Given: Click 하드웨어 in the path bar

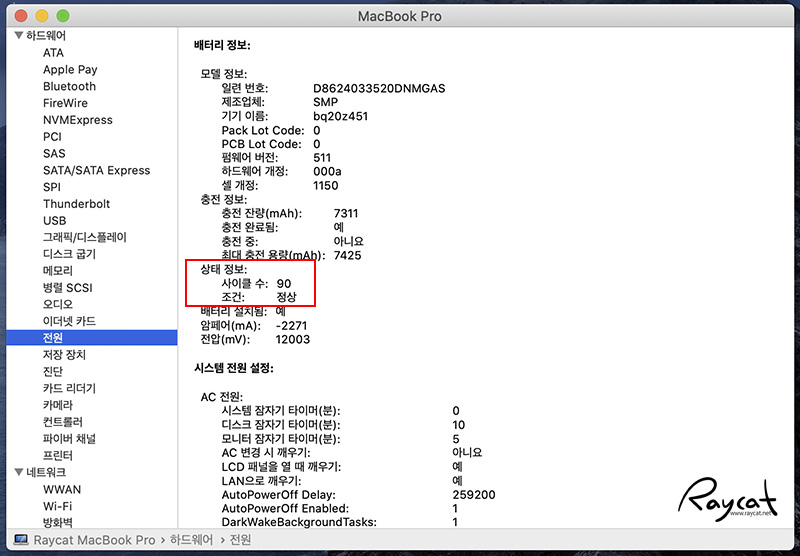Looking at the screenshot, I should pos(191,540).
